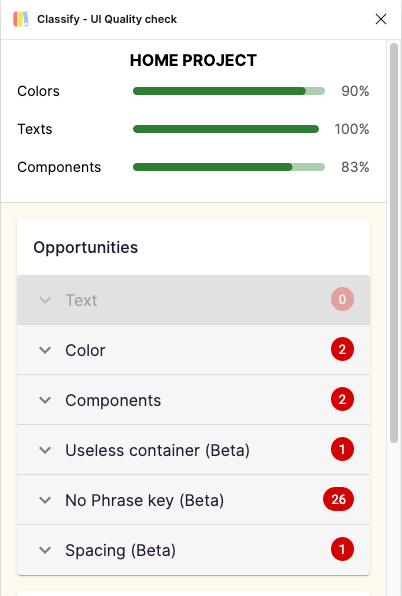Click the Useless container count badge
The image size is (402, 596).
tap(342, 449)
